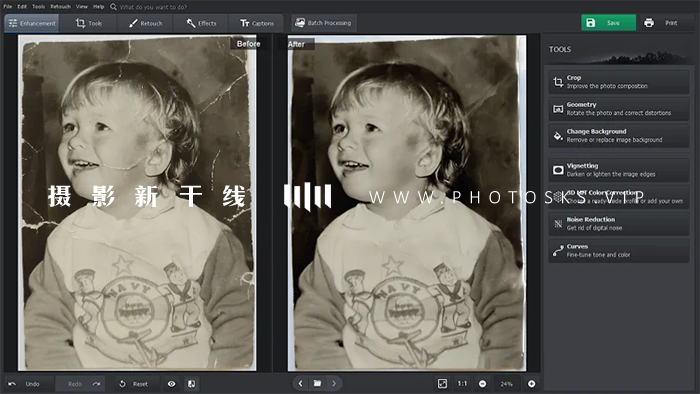Click the Reset button
This screenshot has height=394, width=700.
[x=134, y=384]
